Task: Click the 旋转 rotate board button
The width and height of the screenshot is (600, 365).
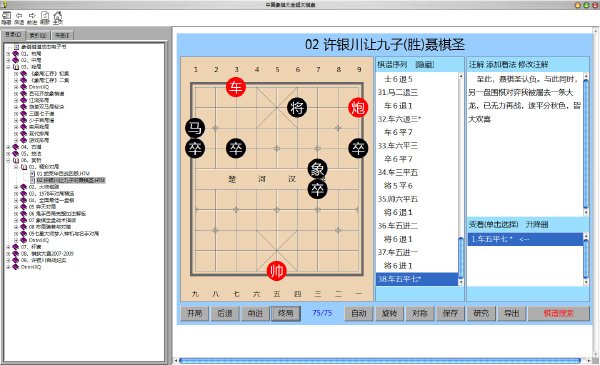Action: 390,313
